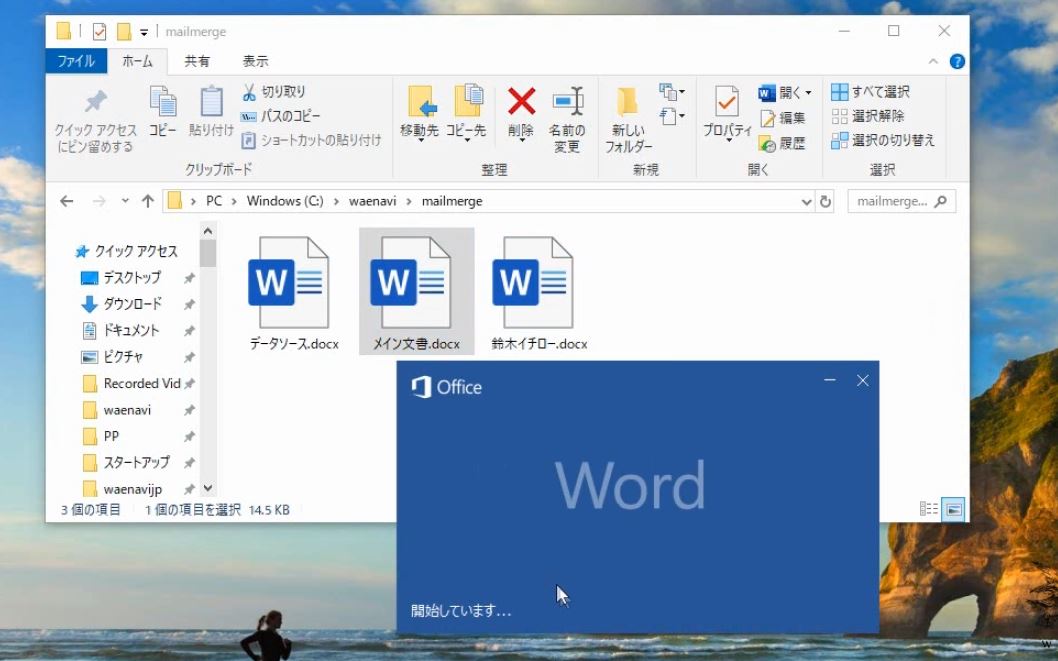This screenshot has width=1058, height=661.
Task: Click Invert selection (選択の切り替え)
Action: [x=883, y=140]
